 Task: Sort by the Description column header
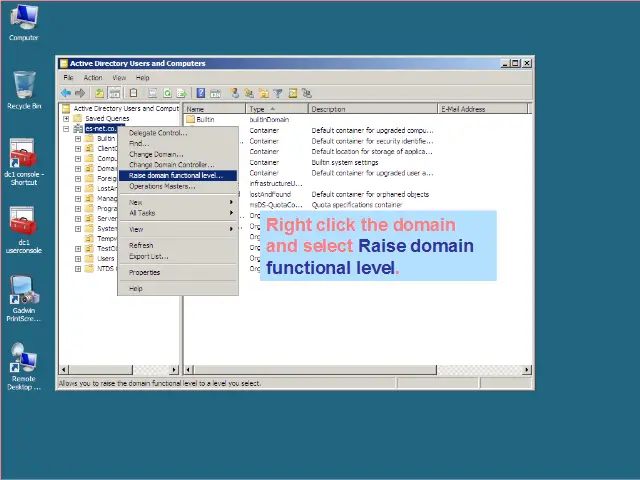[373, 109]
